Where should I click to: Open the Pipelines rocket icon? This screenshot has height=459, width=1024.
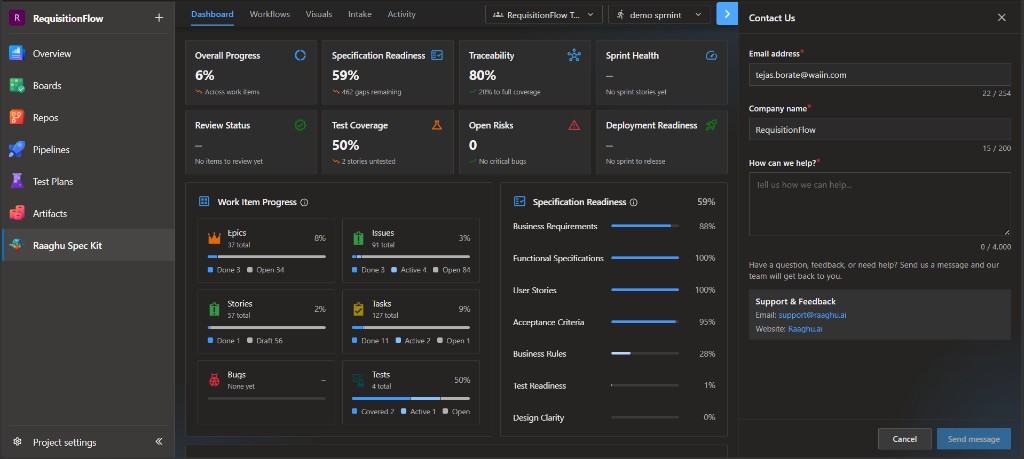pos(16,150)
